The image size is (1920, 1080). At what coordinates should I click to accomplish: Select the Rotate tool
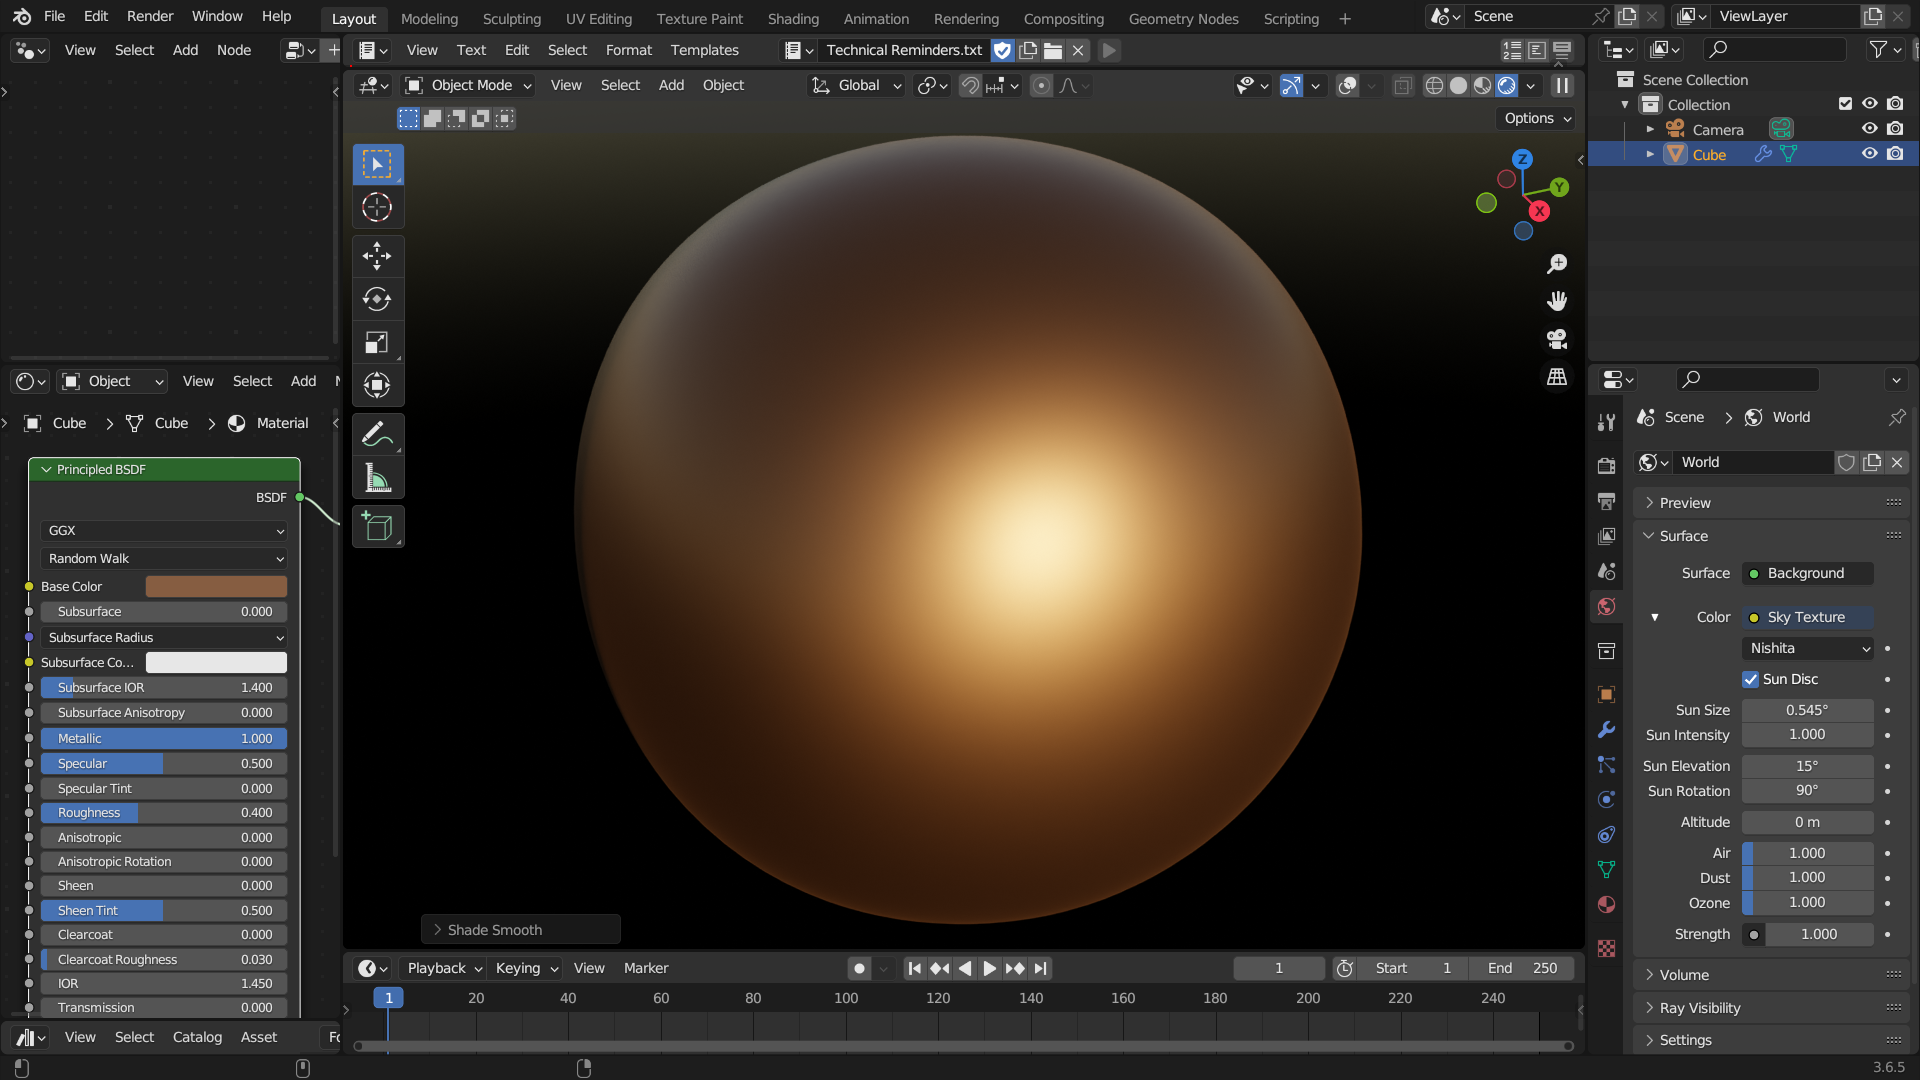click(x=377, y=299)
